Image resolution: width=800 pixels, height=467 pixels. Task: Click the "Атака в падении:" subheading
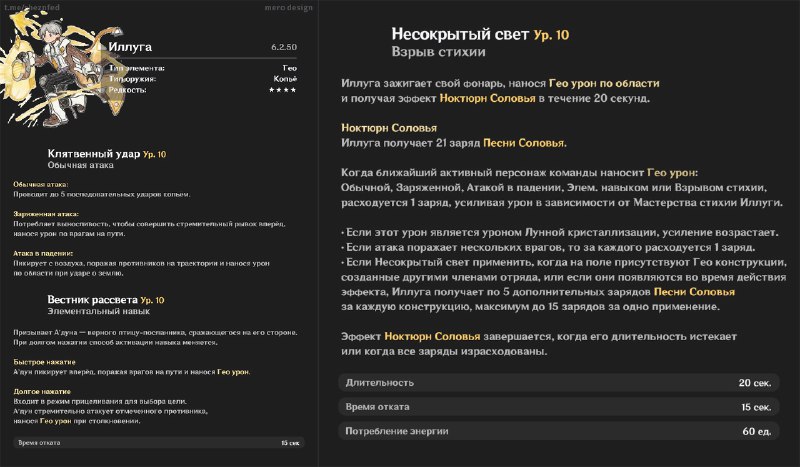point(43,253)
